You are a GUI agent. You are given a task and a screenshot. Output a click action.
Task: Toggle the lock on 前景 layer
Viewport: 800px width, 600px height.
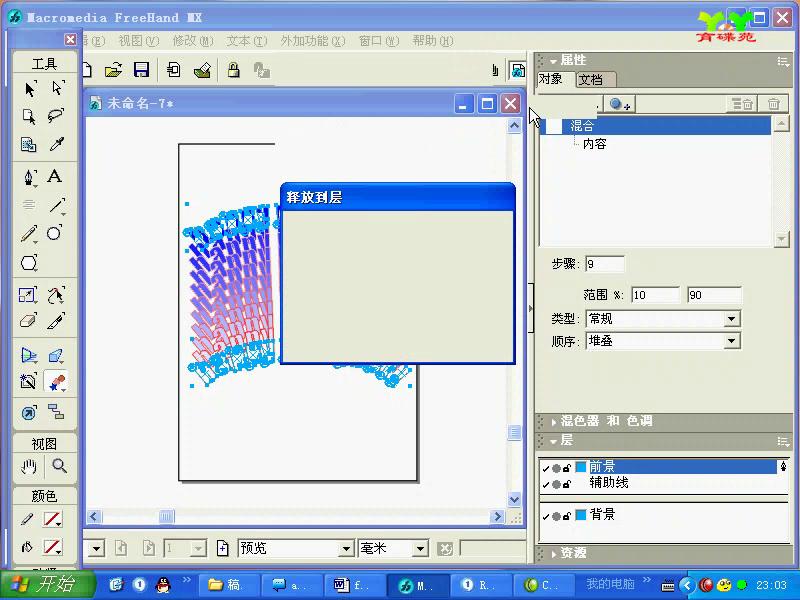click(566, 468)
